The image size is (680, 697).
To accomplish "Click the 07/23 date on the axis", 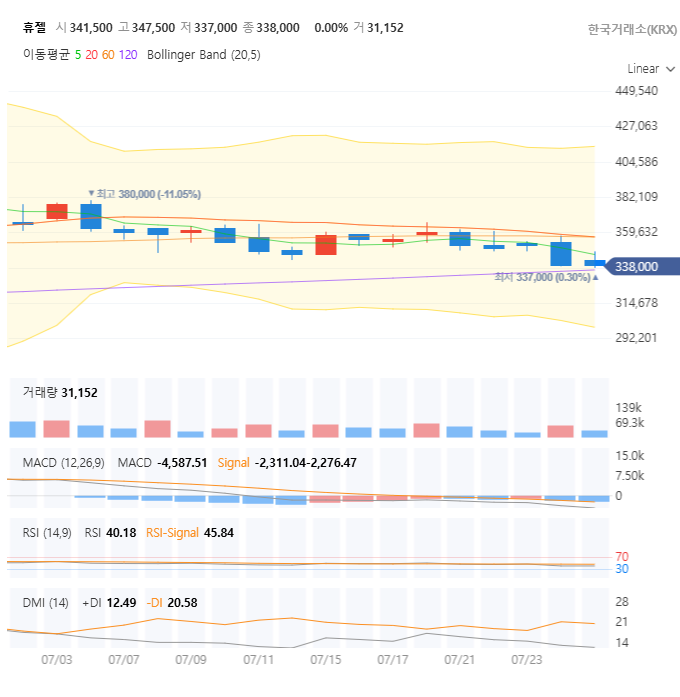I will click(527, 660).
